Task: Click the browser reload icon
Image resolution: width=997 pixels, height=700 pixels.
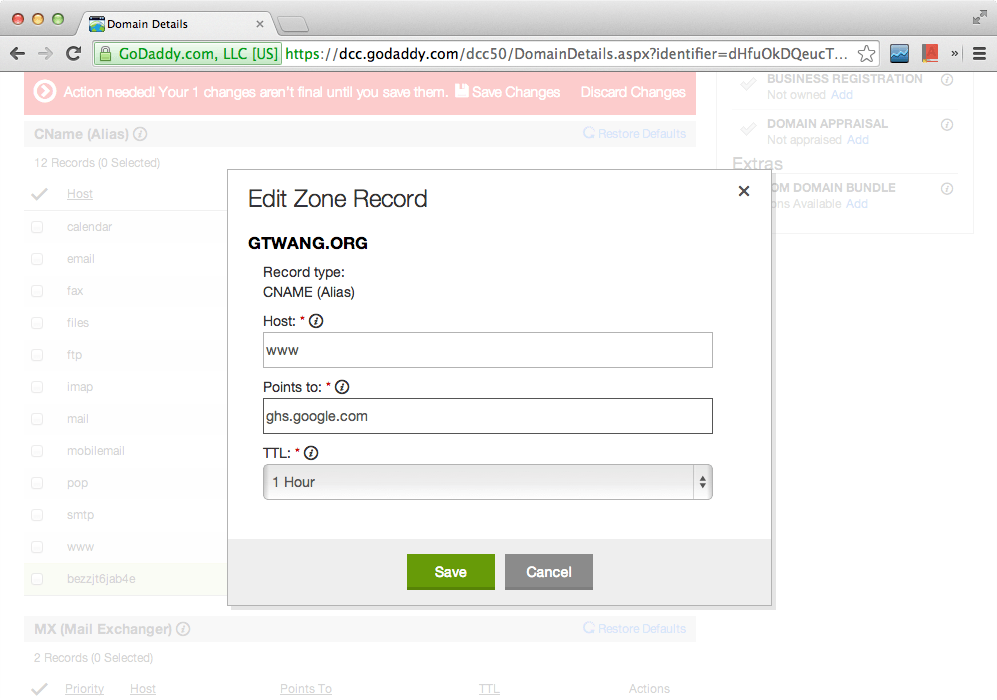Action: [x=73, y=53]
